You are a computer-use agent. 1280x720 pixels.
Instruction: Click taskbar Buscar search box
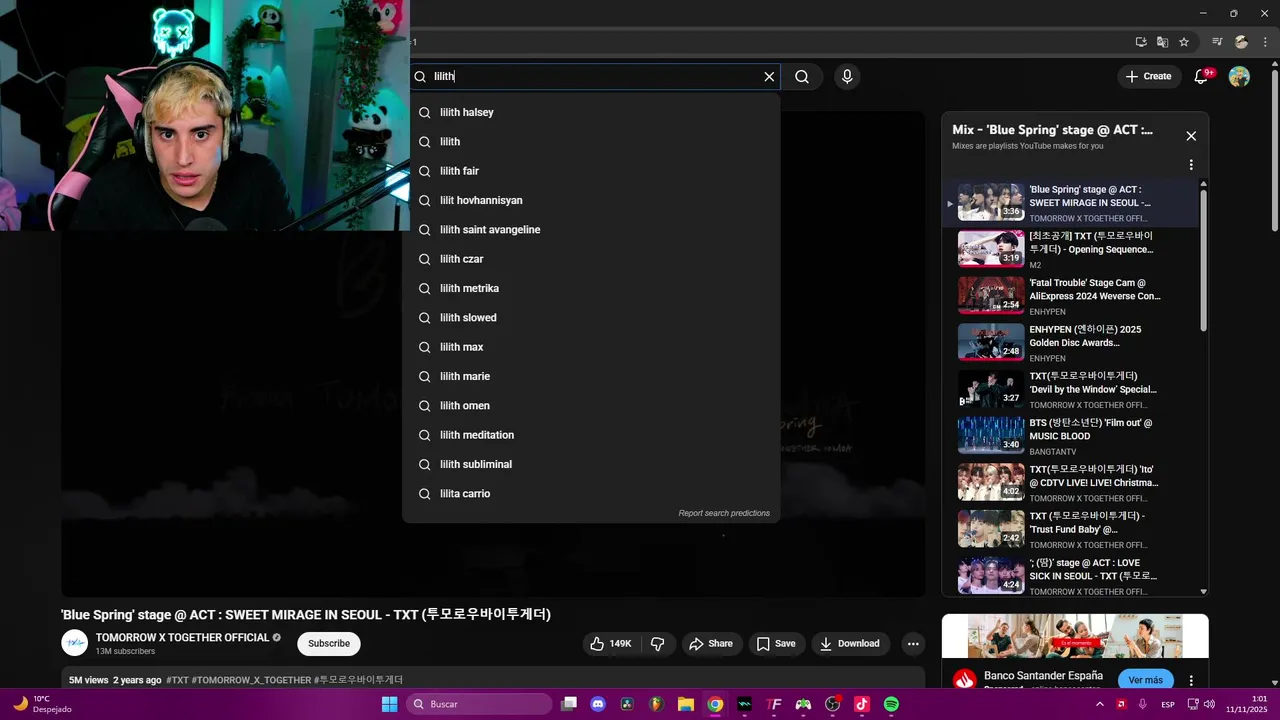pyautogui.click(x=479, y=704)
